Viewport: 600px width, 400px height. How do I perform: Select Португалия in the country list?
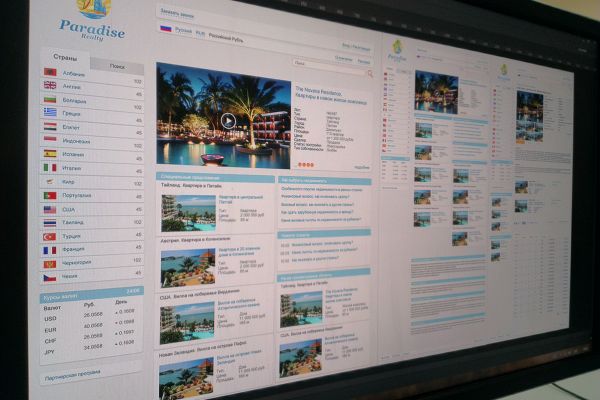tap(77, 195)
